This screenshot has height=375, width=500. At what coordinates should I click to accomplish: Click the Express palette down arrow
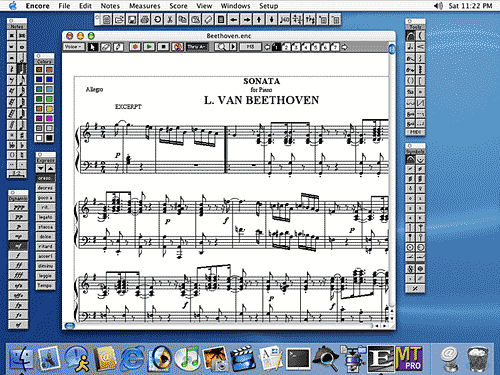tap(40, 168)
